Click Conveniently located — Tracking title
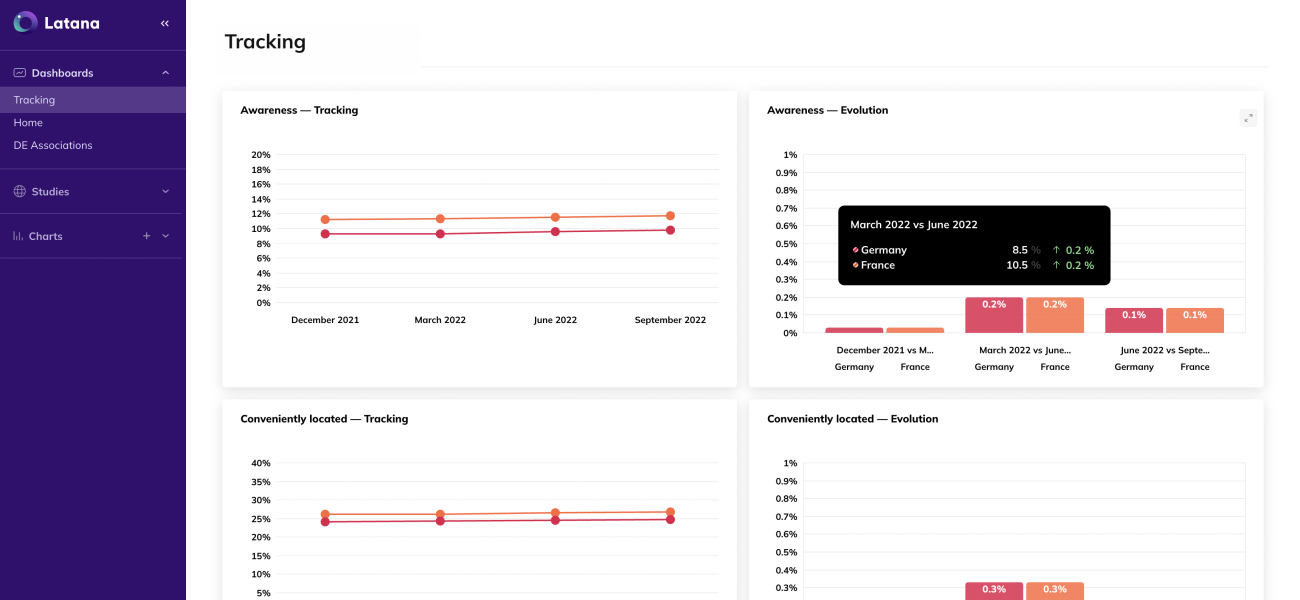Viewport: 1300px width, 600px height. pos(324,419)
